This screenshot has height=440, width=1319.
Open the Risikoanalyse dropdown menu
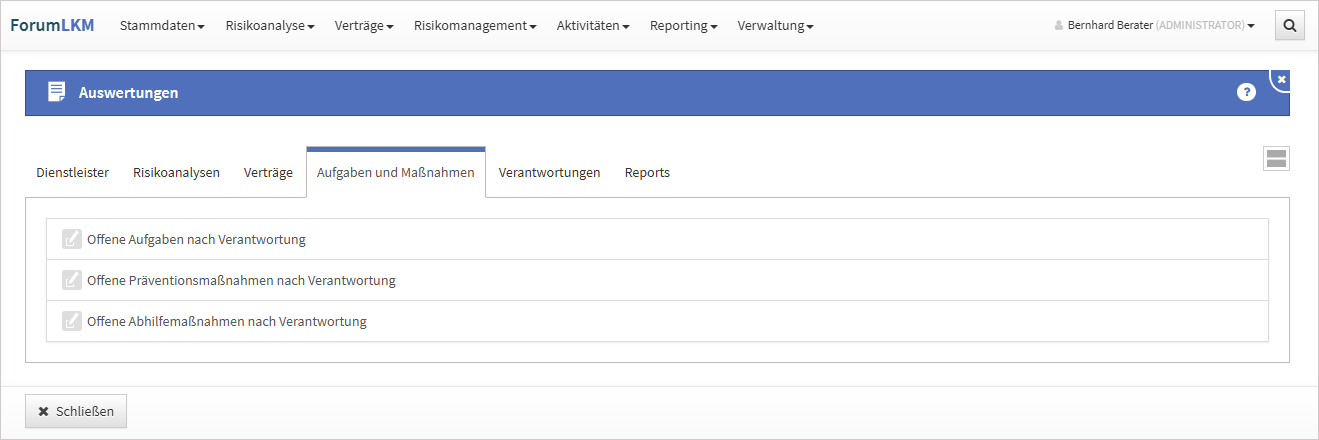(x=270, y=26)
